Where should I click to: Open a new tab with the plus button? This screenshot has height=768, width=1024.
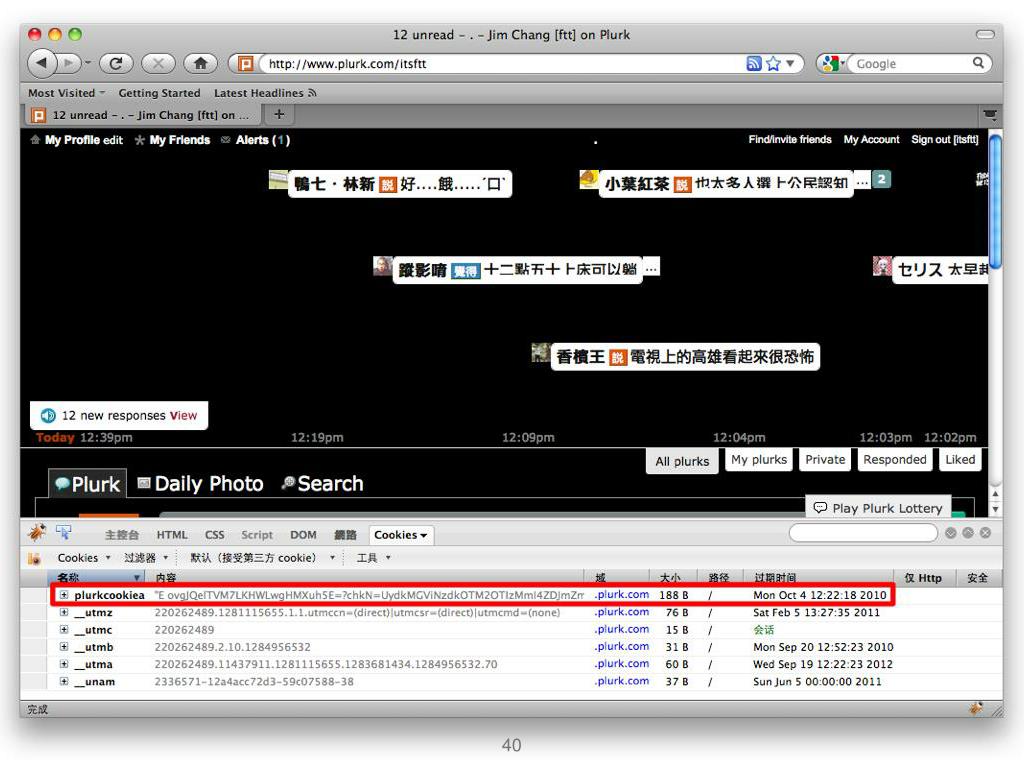pos(279,114)
